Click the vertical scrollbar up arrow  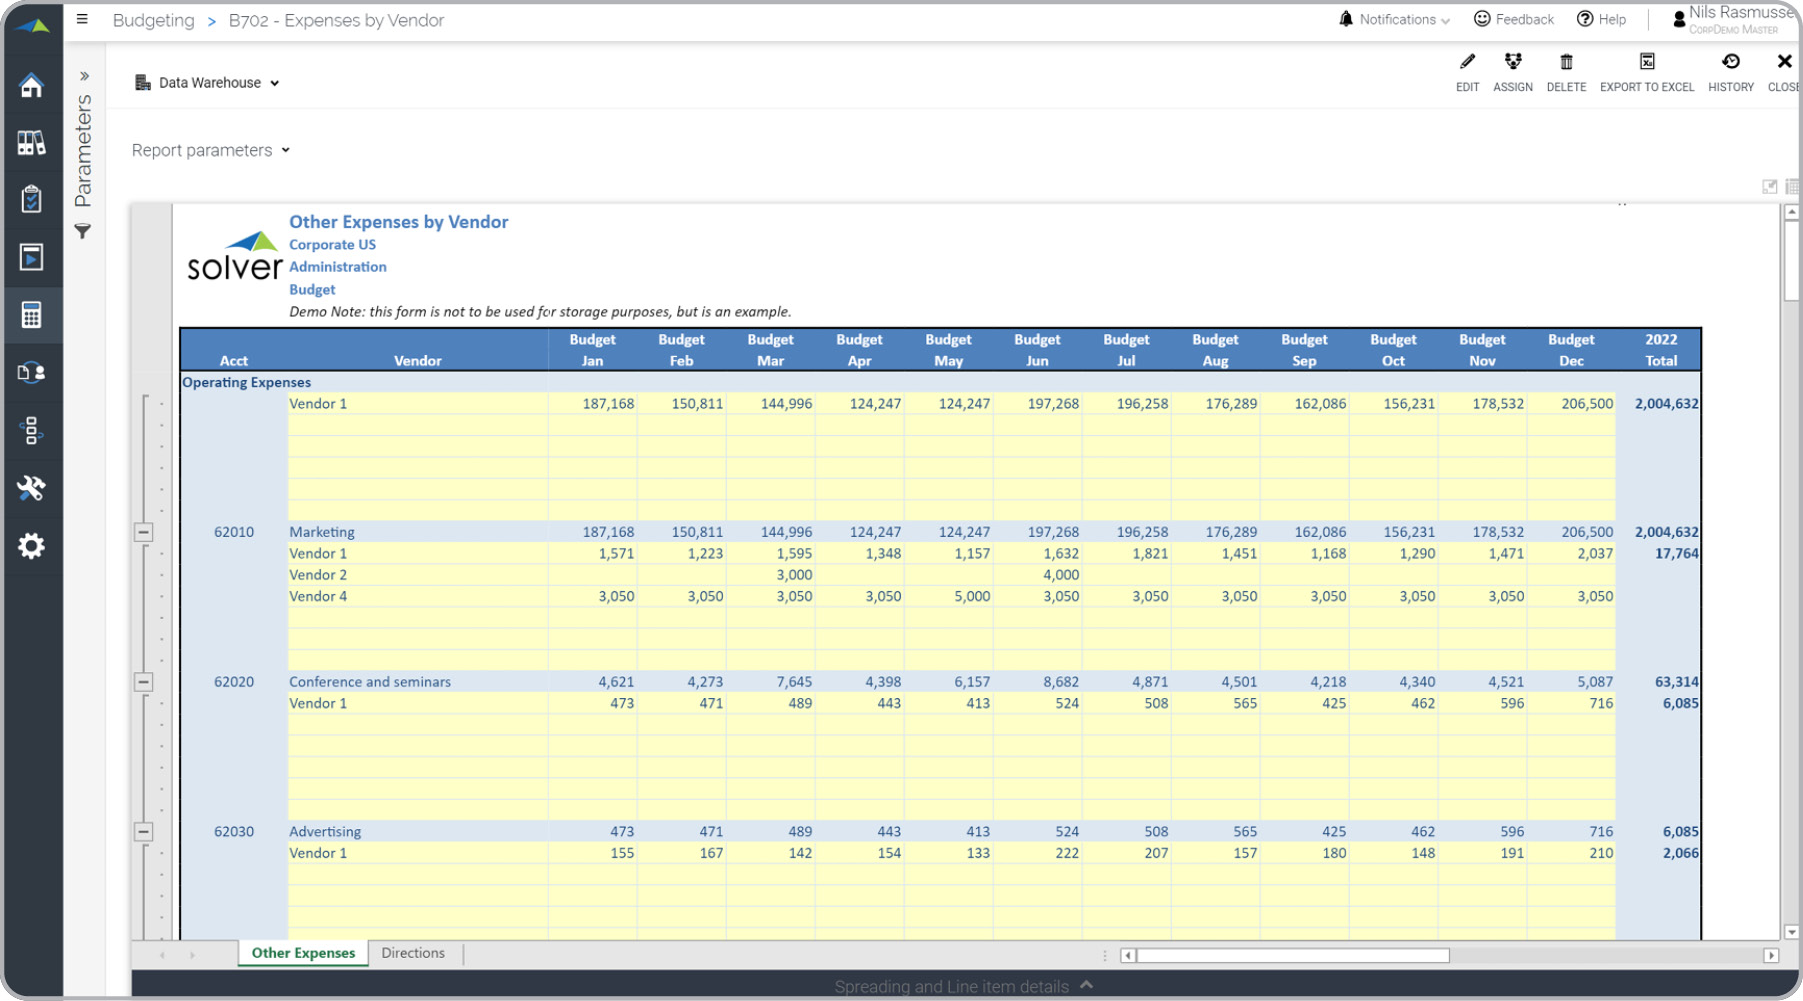[x=1792, y=212]
